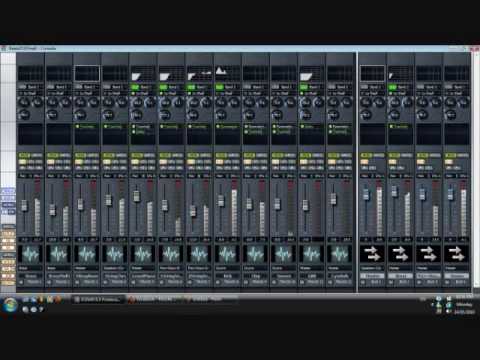Open the EQ plot on the fifth channel strip
Image resolution: width=480 pixels, height=360 pixels.
143,73
